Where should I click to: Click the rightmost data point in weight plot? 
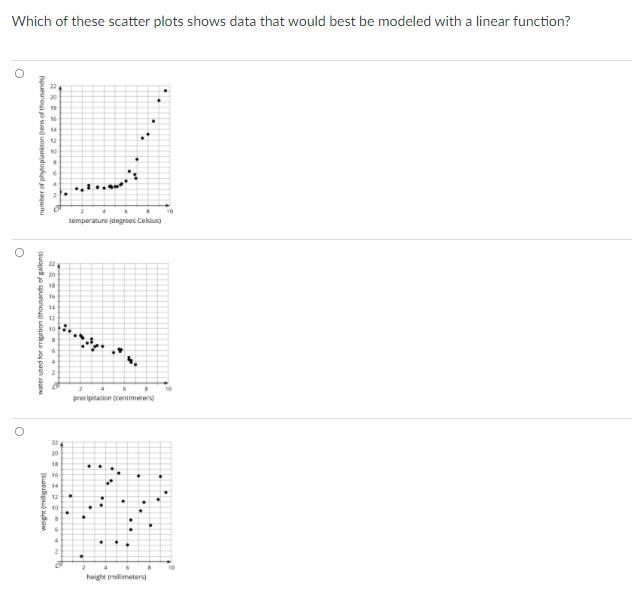[x=166, y=492]
